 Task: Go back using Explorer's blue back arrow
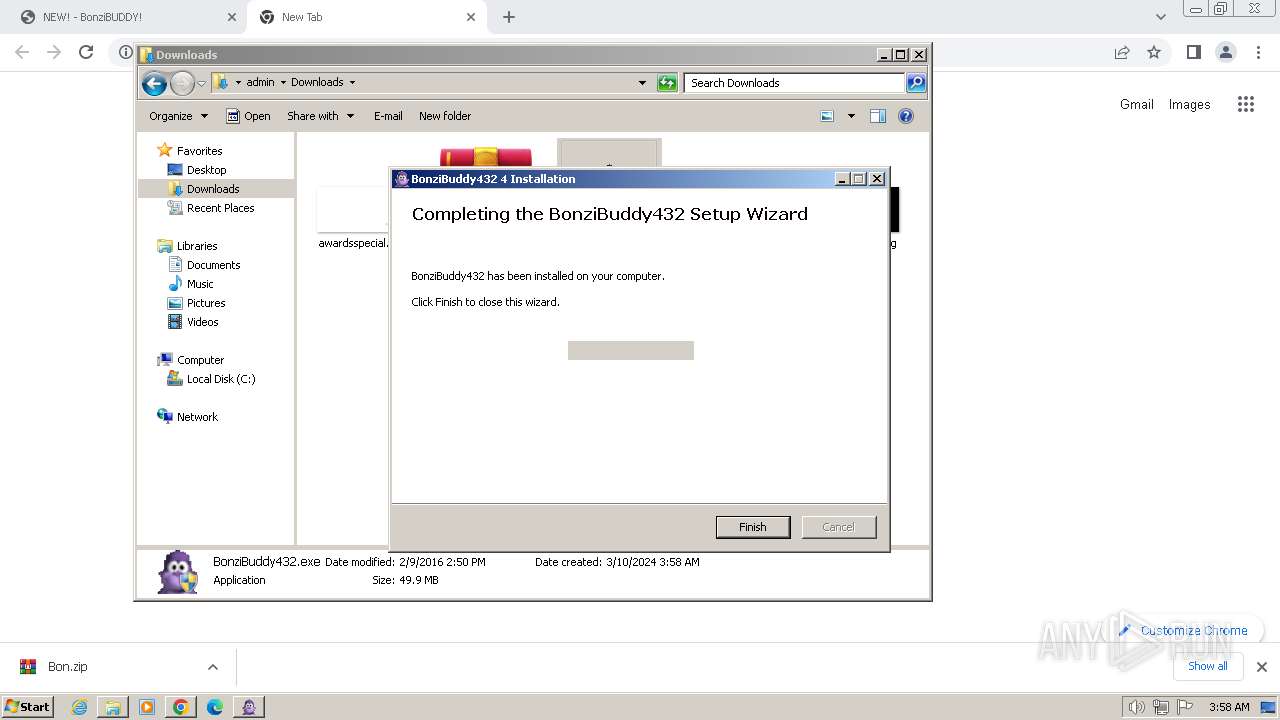pyautogui.click(x=154, y=83)
